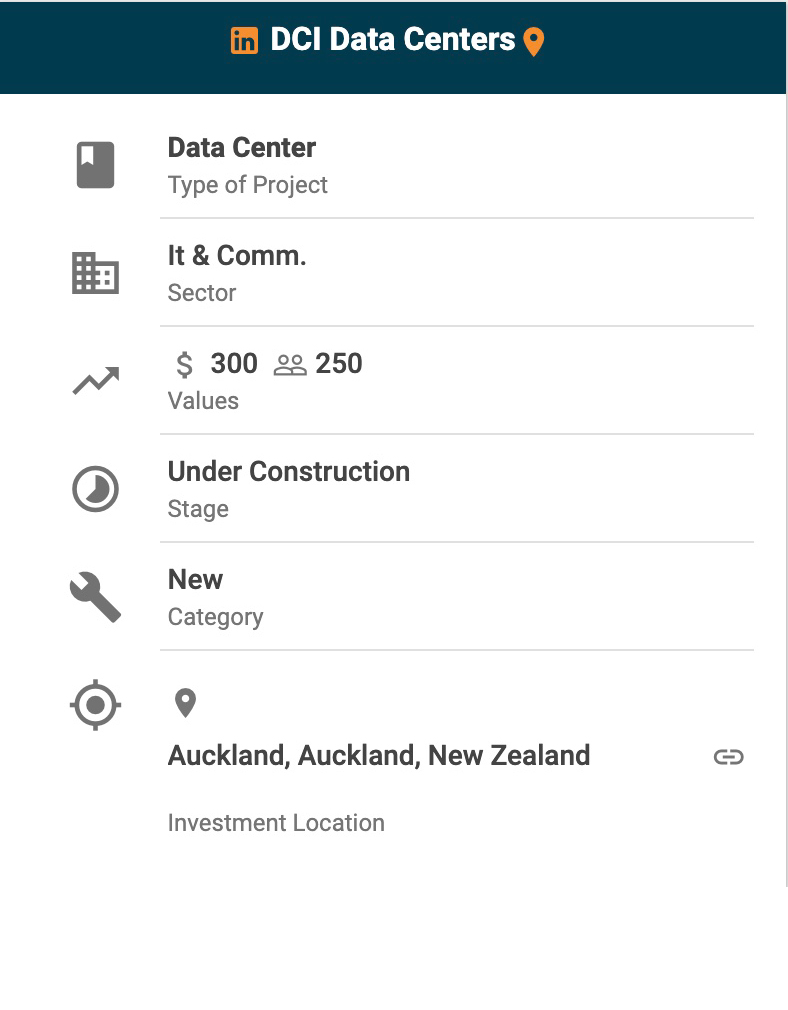Open the chain link icon beside location
This screenshot has width=788, height=1010.
tap(728, 757)
